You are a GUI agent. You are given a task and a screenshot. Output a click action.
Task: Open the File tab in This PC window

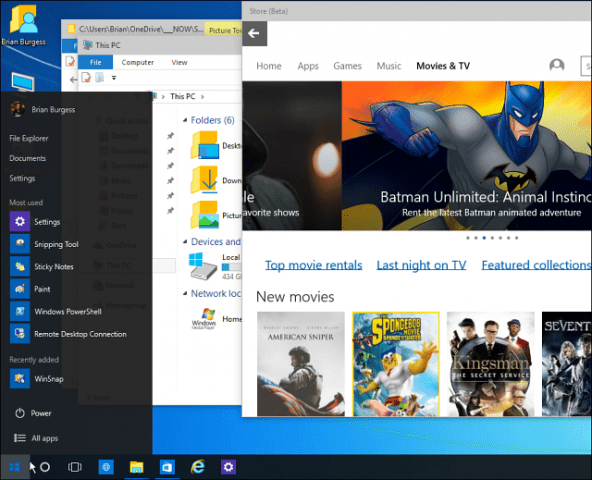tap(96, 62)
